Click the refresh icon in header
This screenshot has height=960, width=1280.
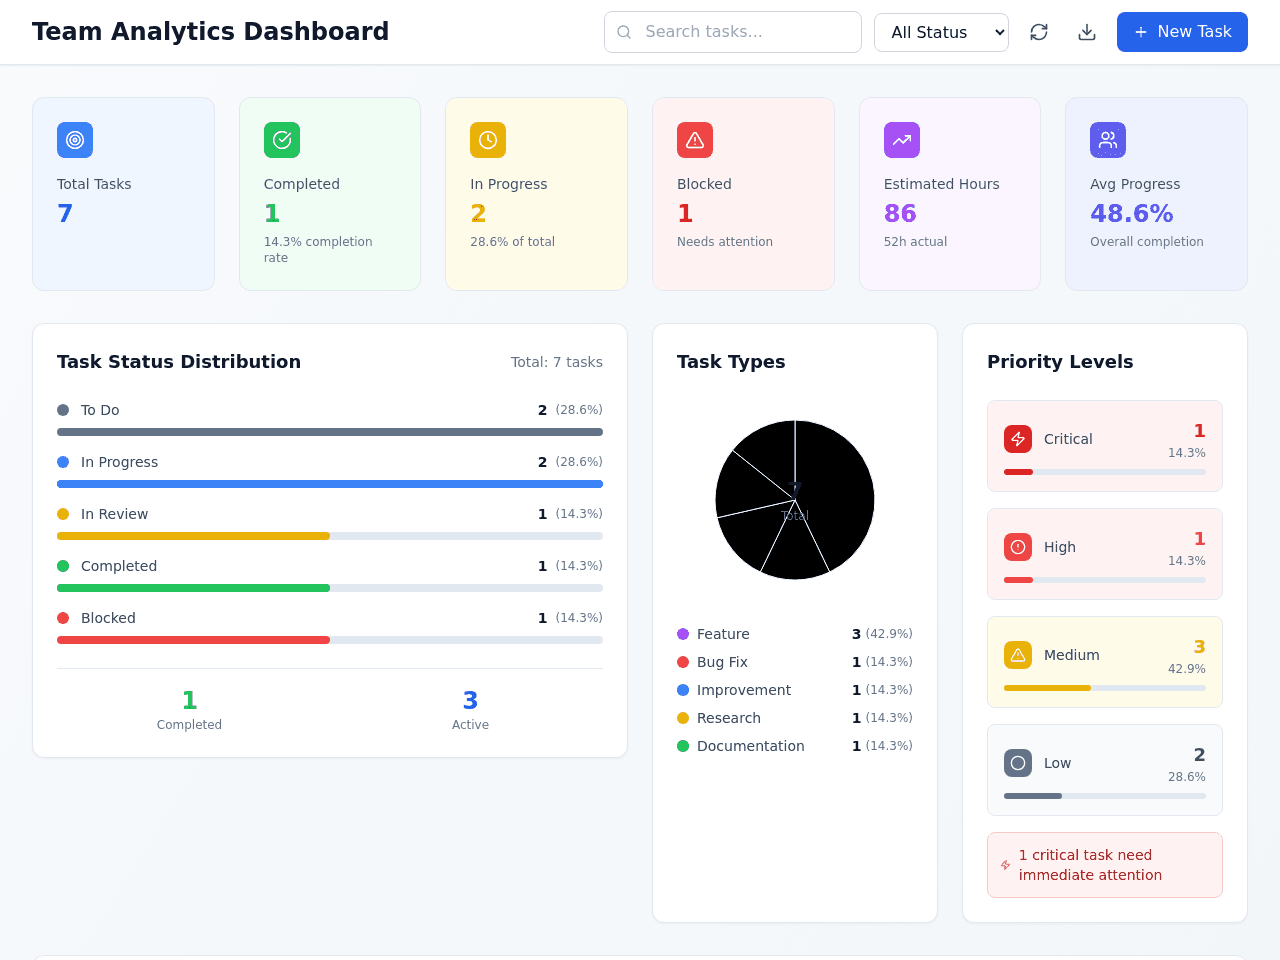coord(1039,32)
